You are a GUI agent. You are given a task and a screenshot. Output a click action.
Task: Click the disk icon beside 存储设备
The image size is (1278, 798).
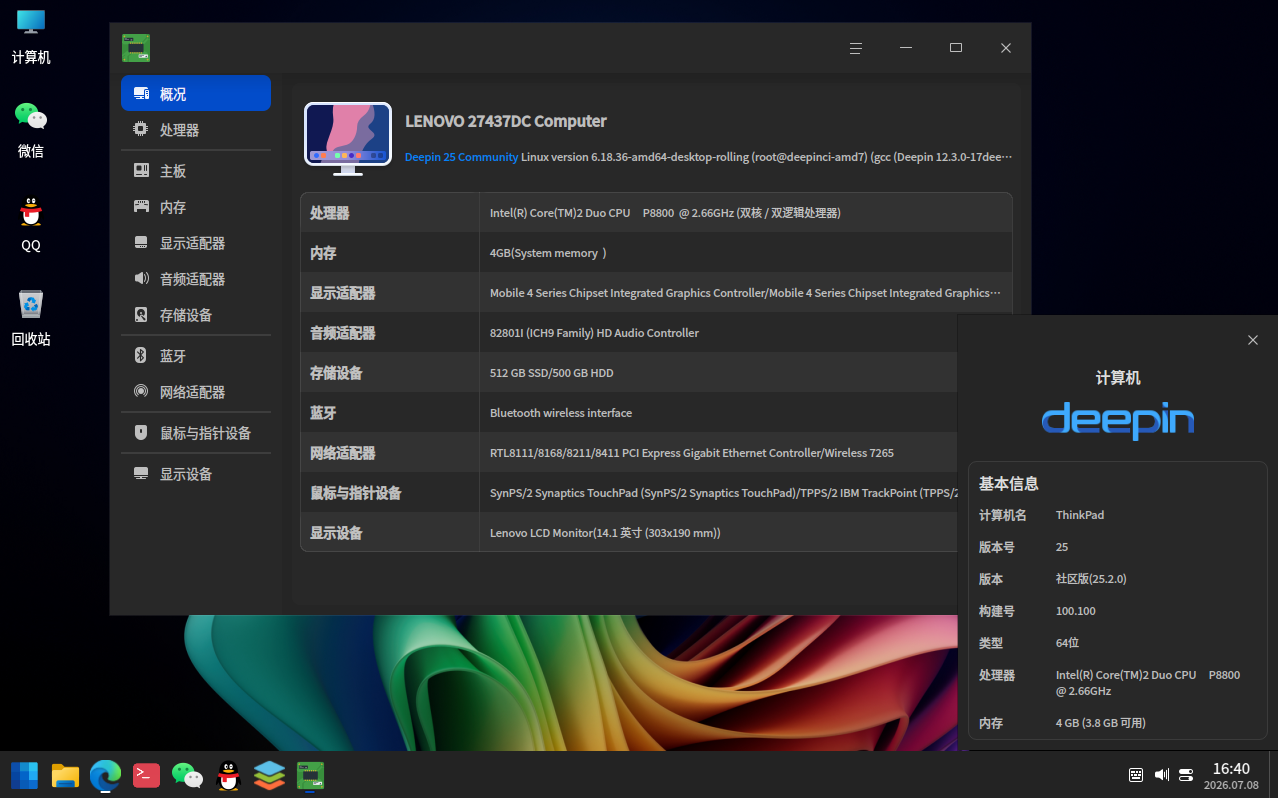coord(141,315)
